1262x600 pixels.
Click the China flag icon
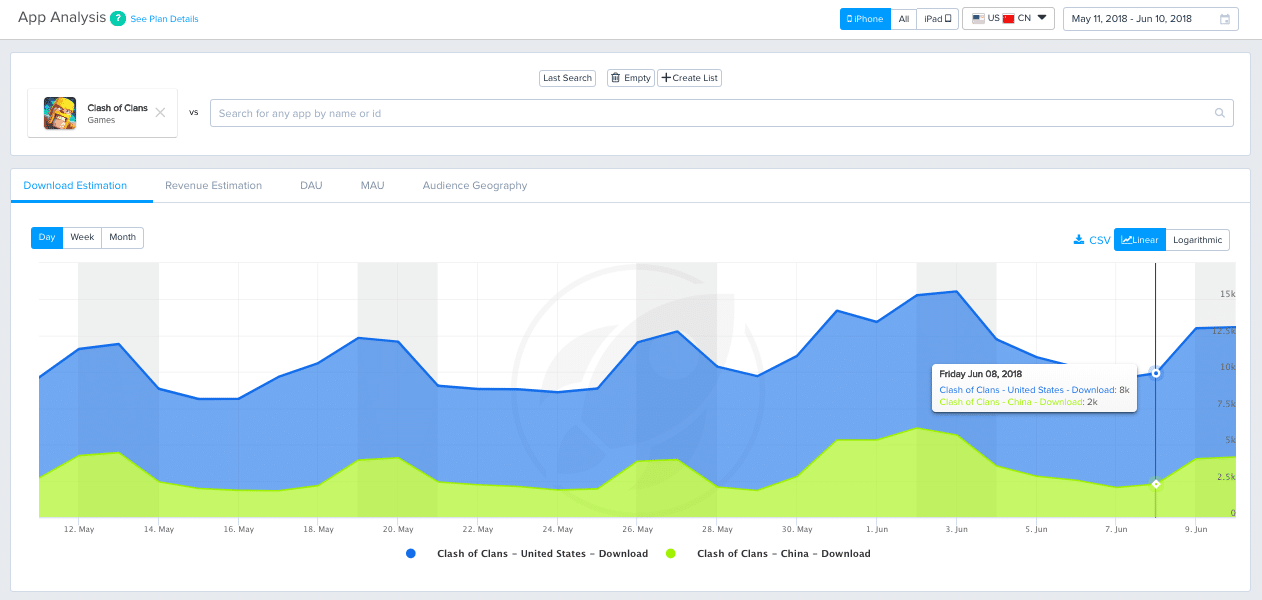1008,19
